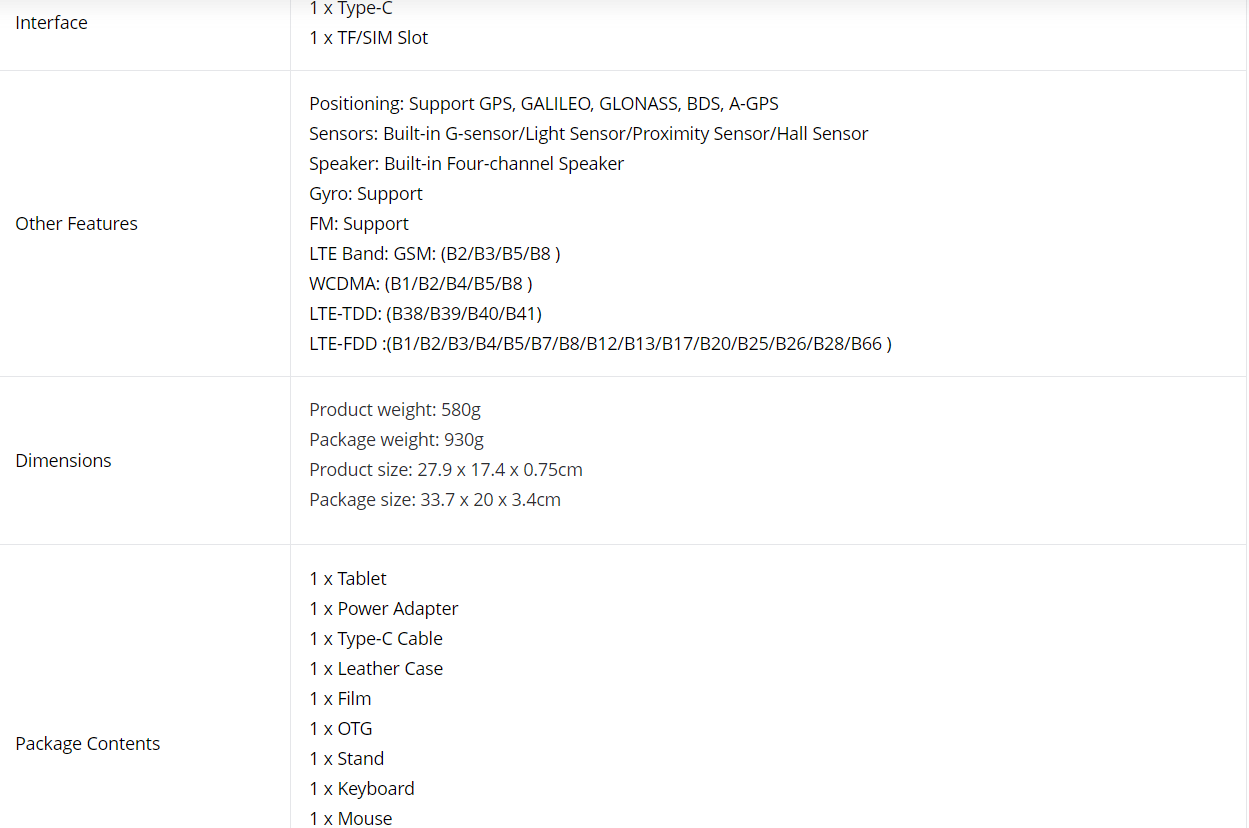Click the 1 x TF/SIM Slot text

369,38
